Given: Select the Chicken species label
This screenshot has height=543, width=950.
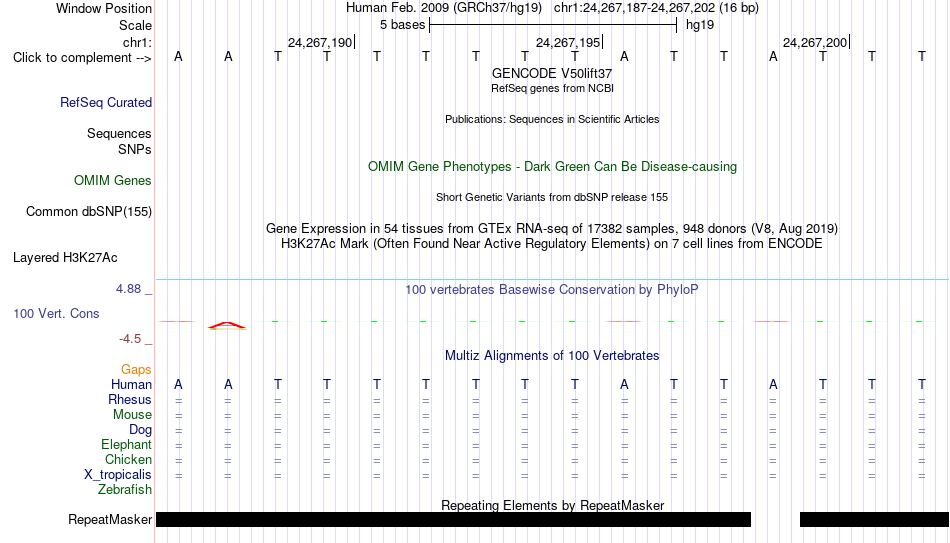Looking at the screenshot, I should (x=128, y=459).
